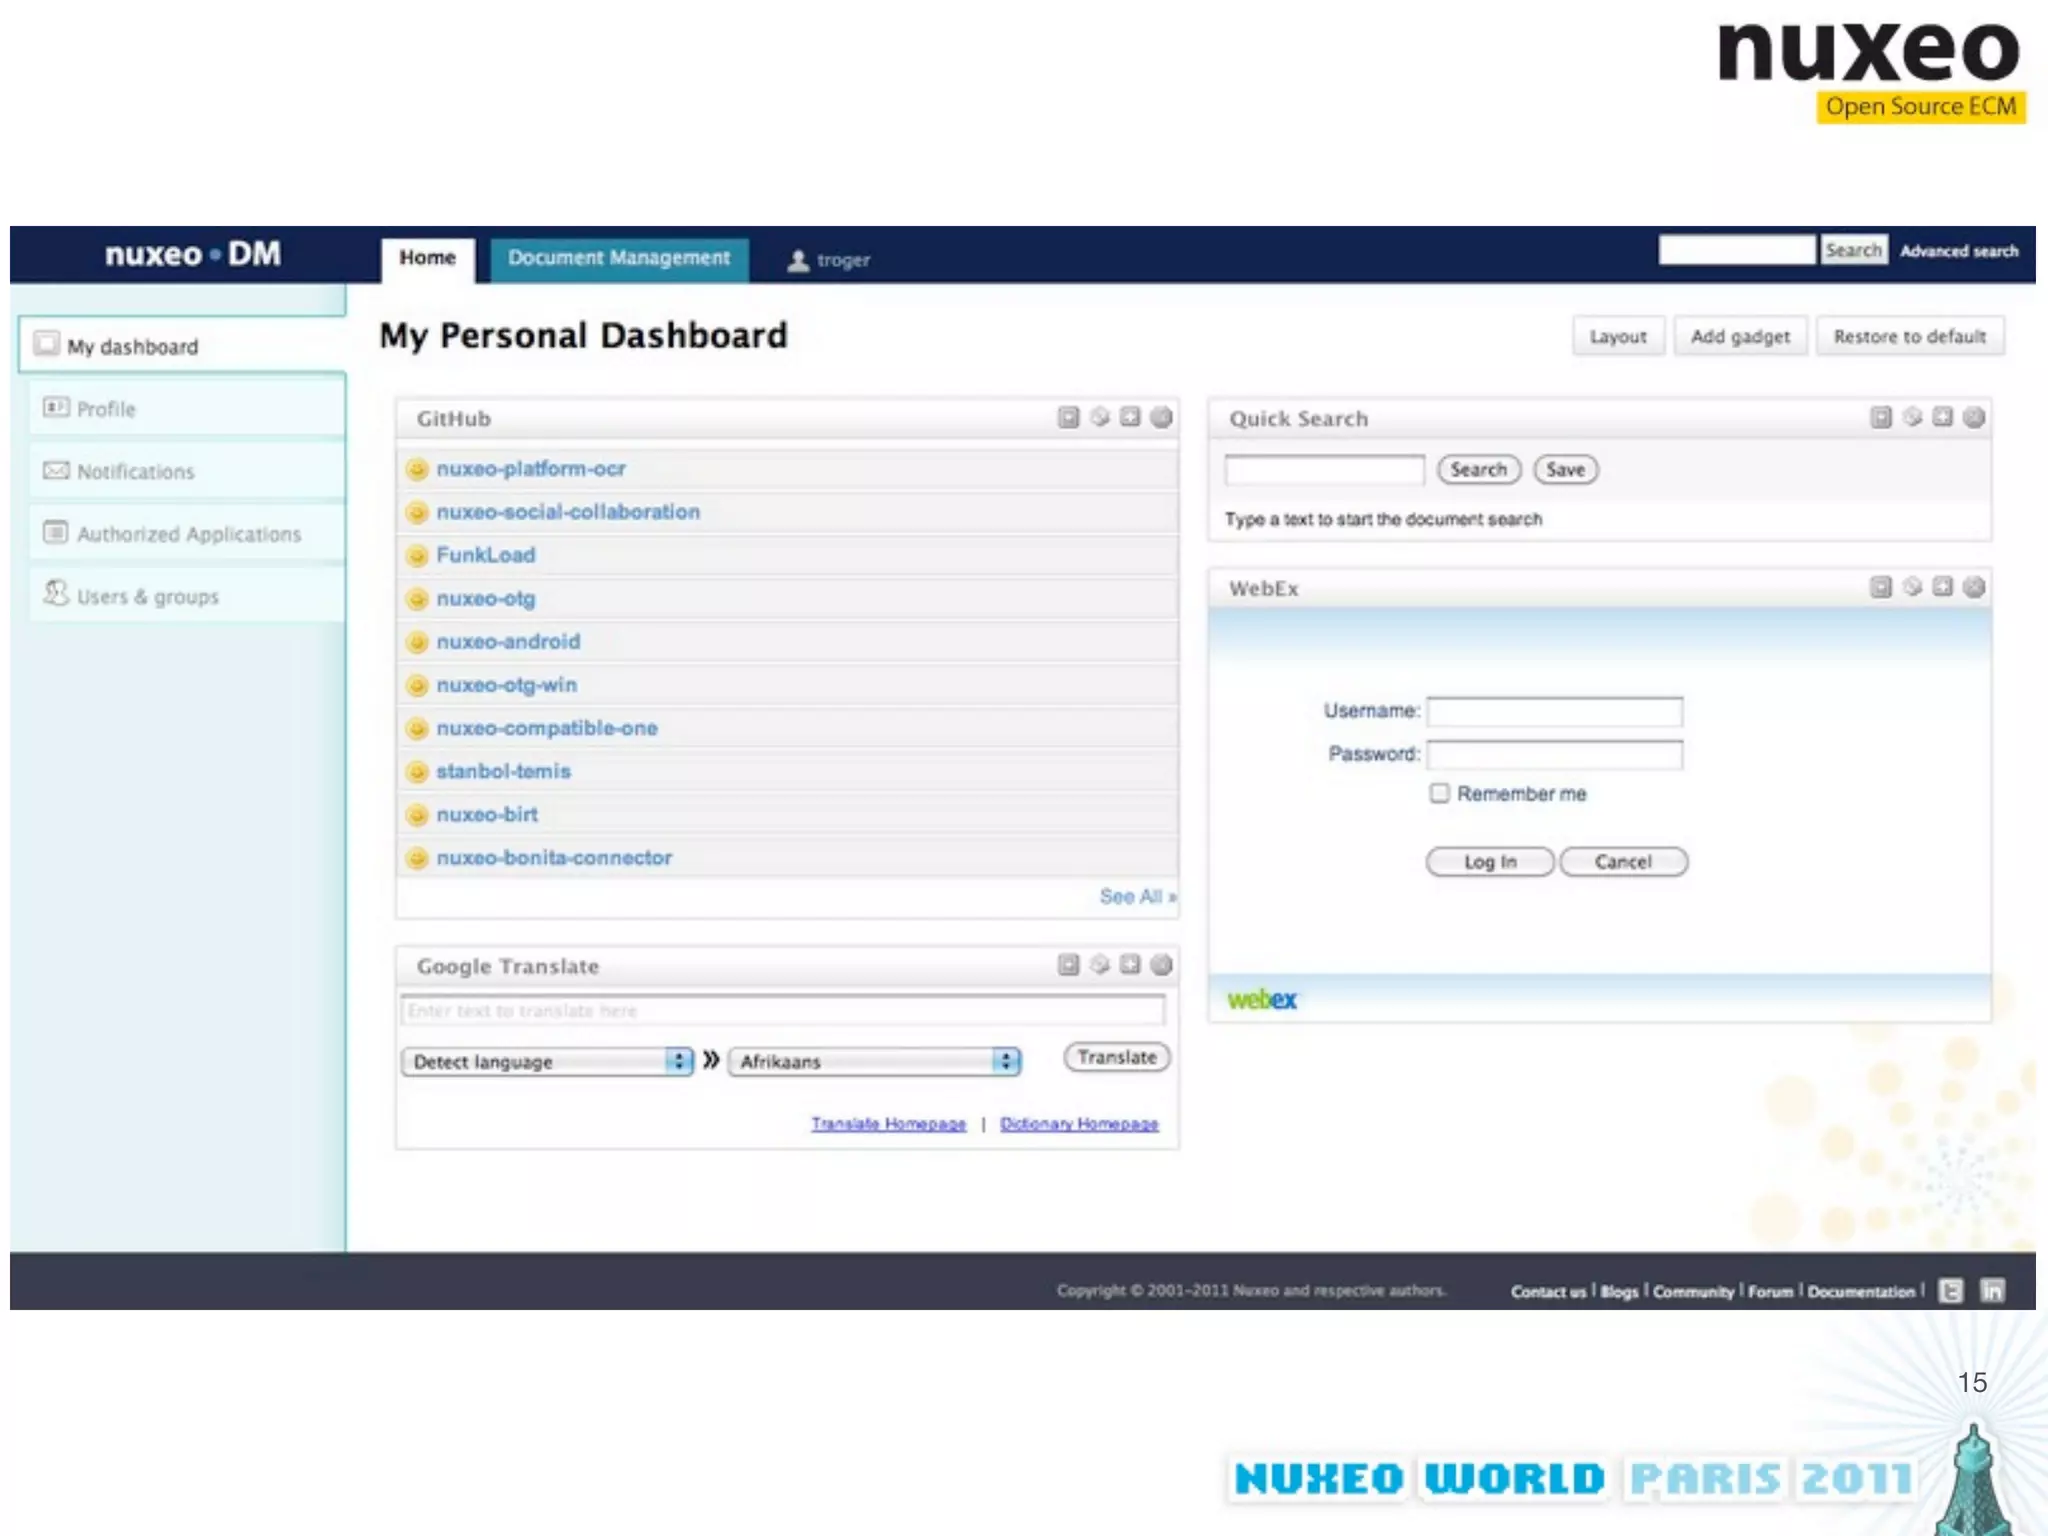
Task: Click the Notifications envelope icon
Action: point(56,470)
